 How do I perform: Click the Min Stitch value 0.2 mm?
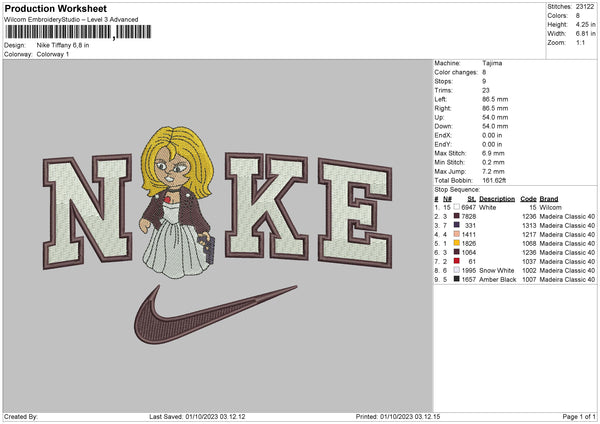[x=493, y=162]
